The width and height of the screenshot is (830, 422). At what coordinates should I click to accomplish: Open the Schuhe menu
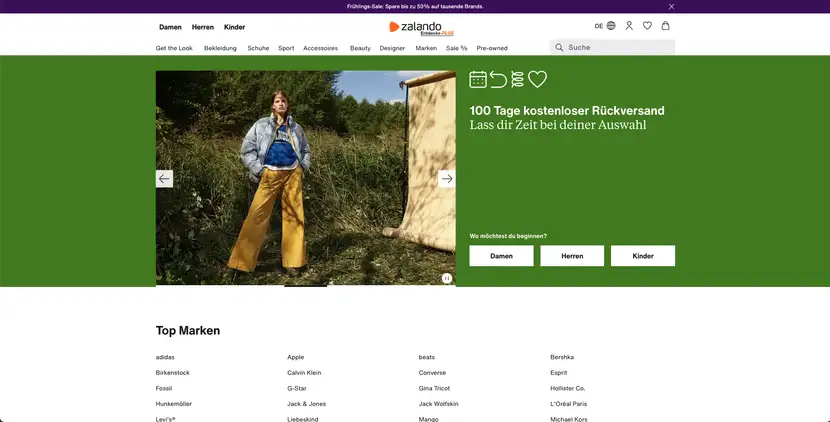coord(258,48)
